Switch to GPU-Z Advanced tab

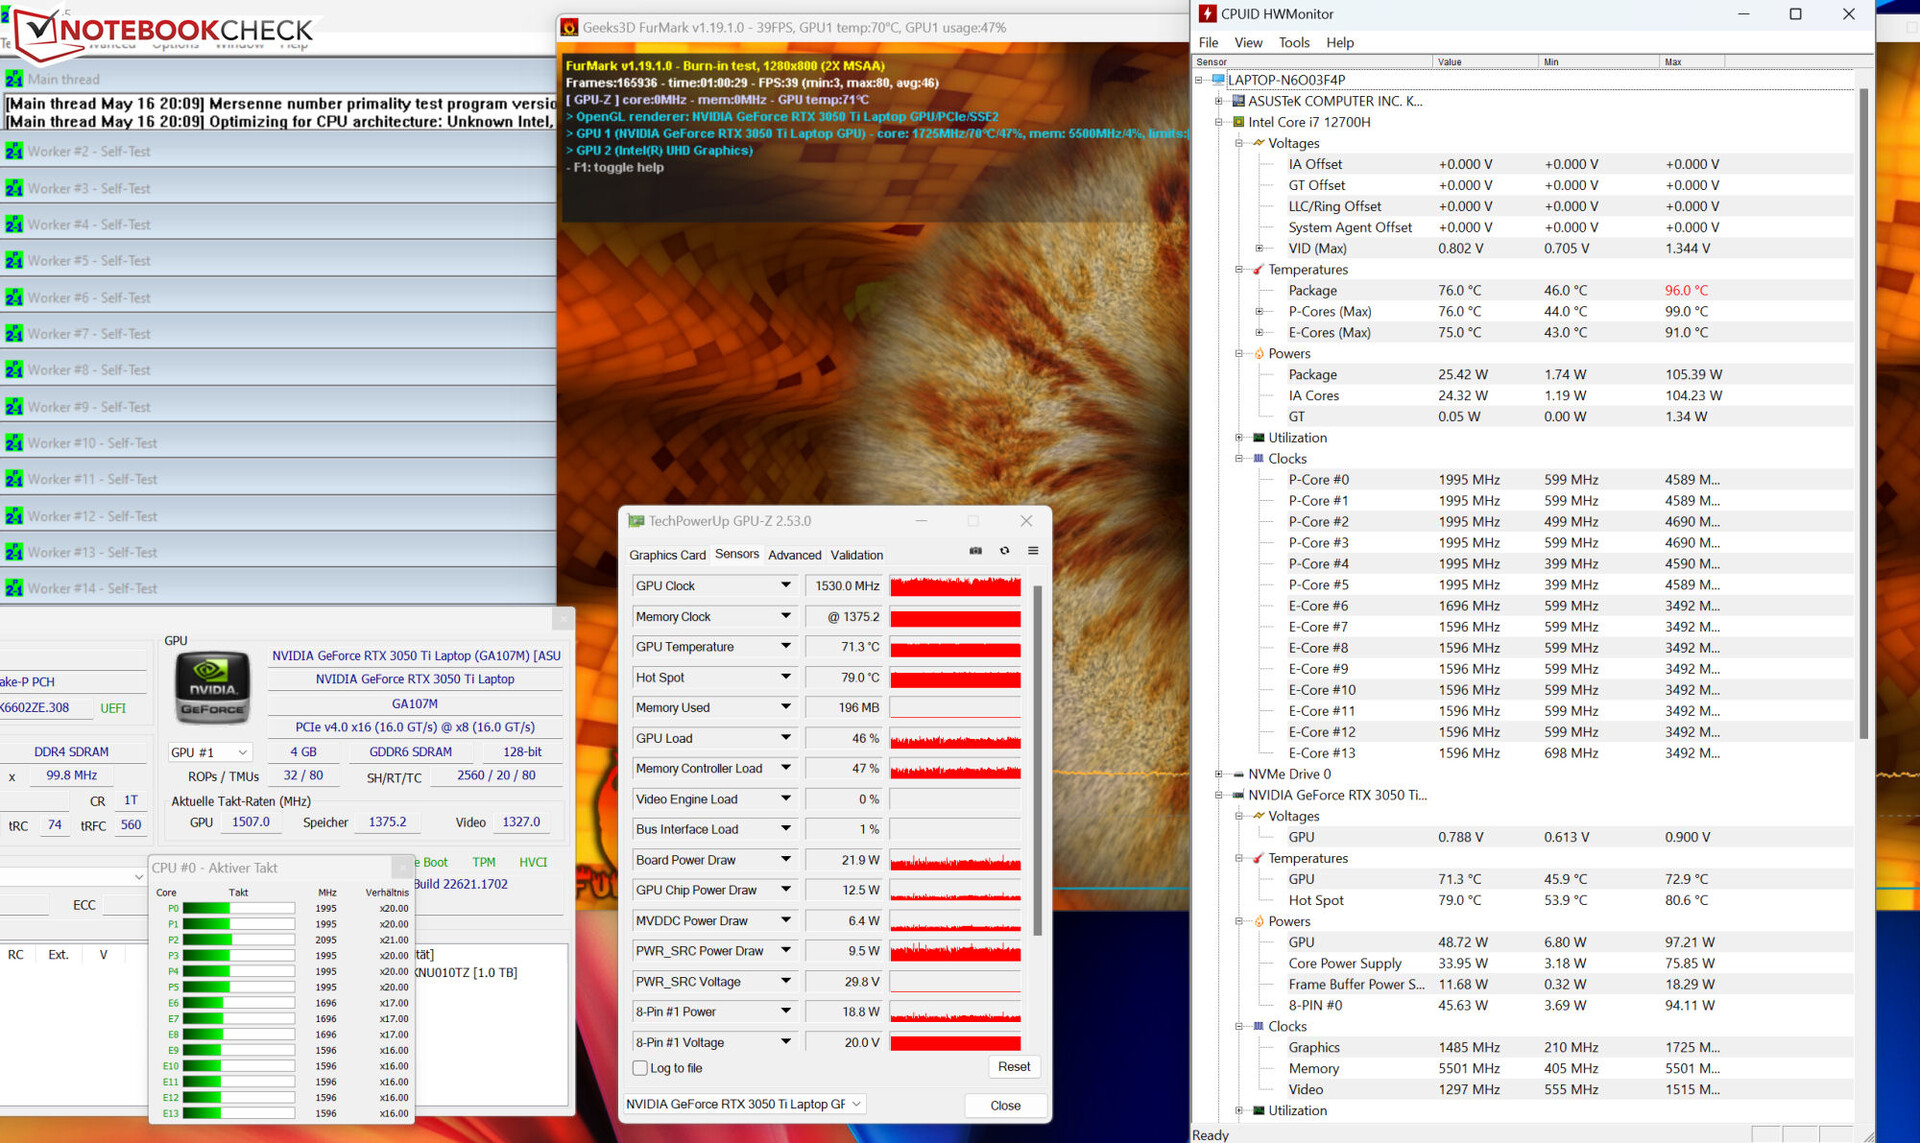(x=794, y=555)
